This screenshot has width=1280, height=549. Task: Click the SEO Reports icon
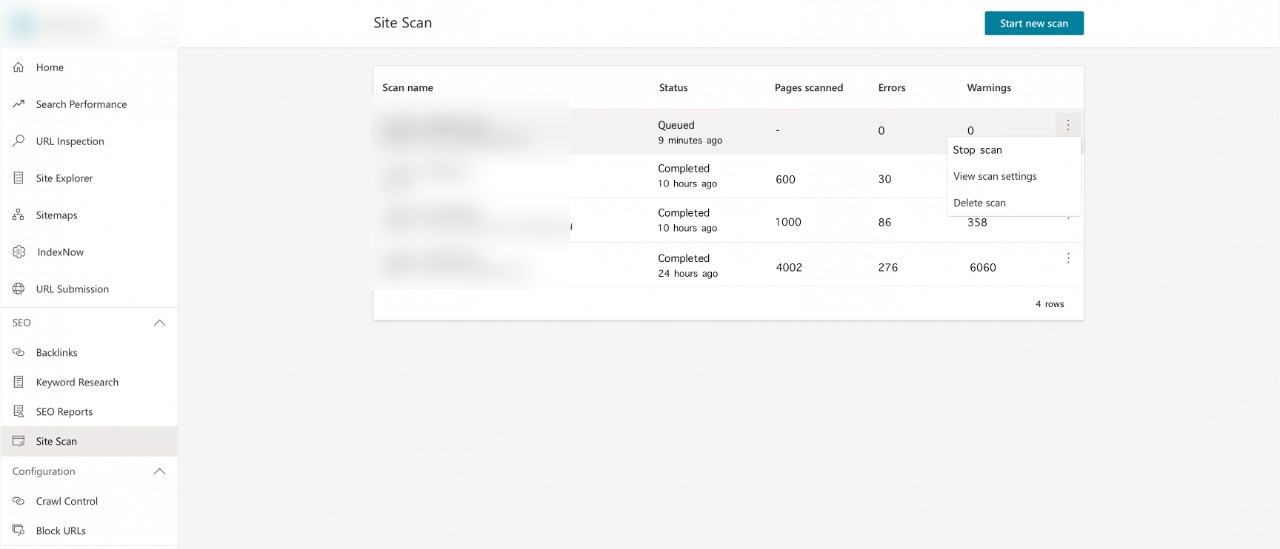click(18, 412)
